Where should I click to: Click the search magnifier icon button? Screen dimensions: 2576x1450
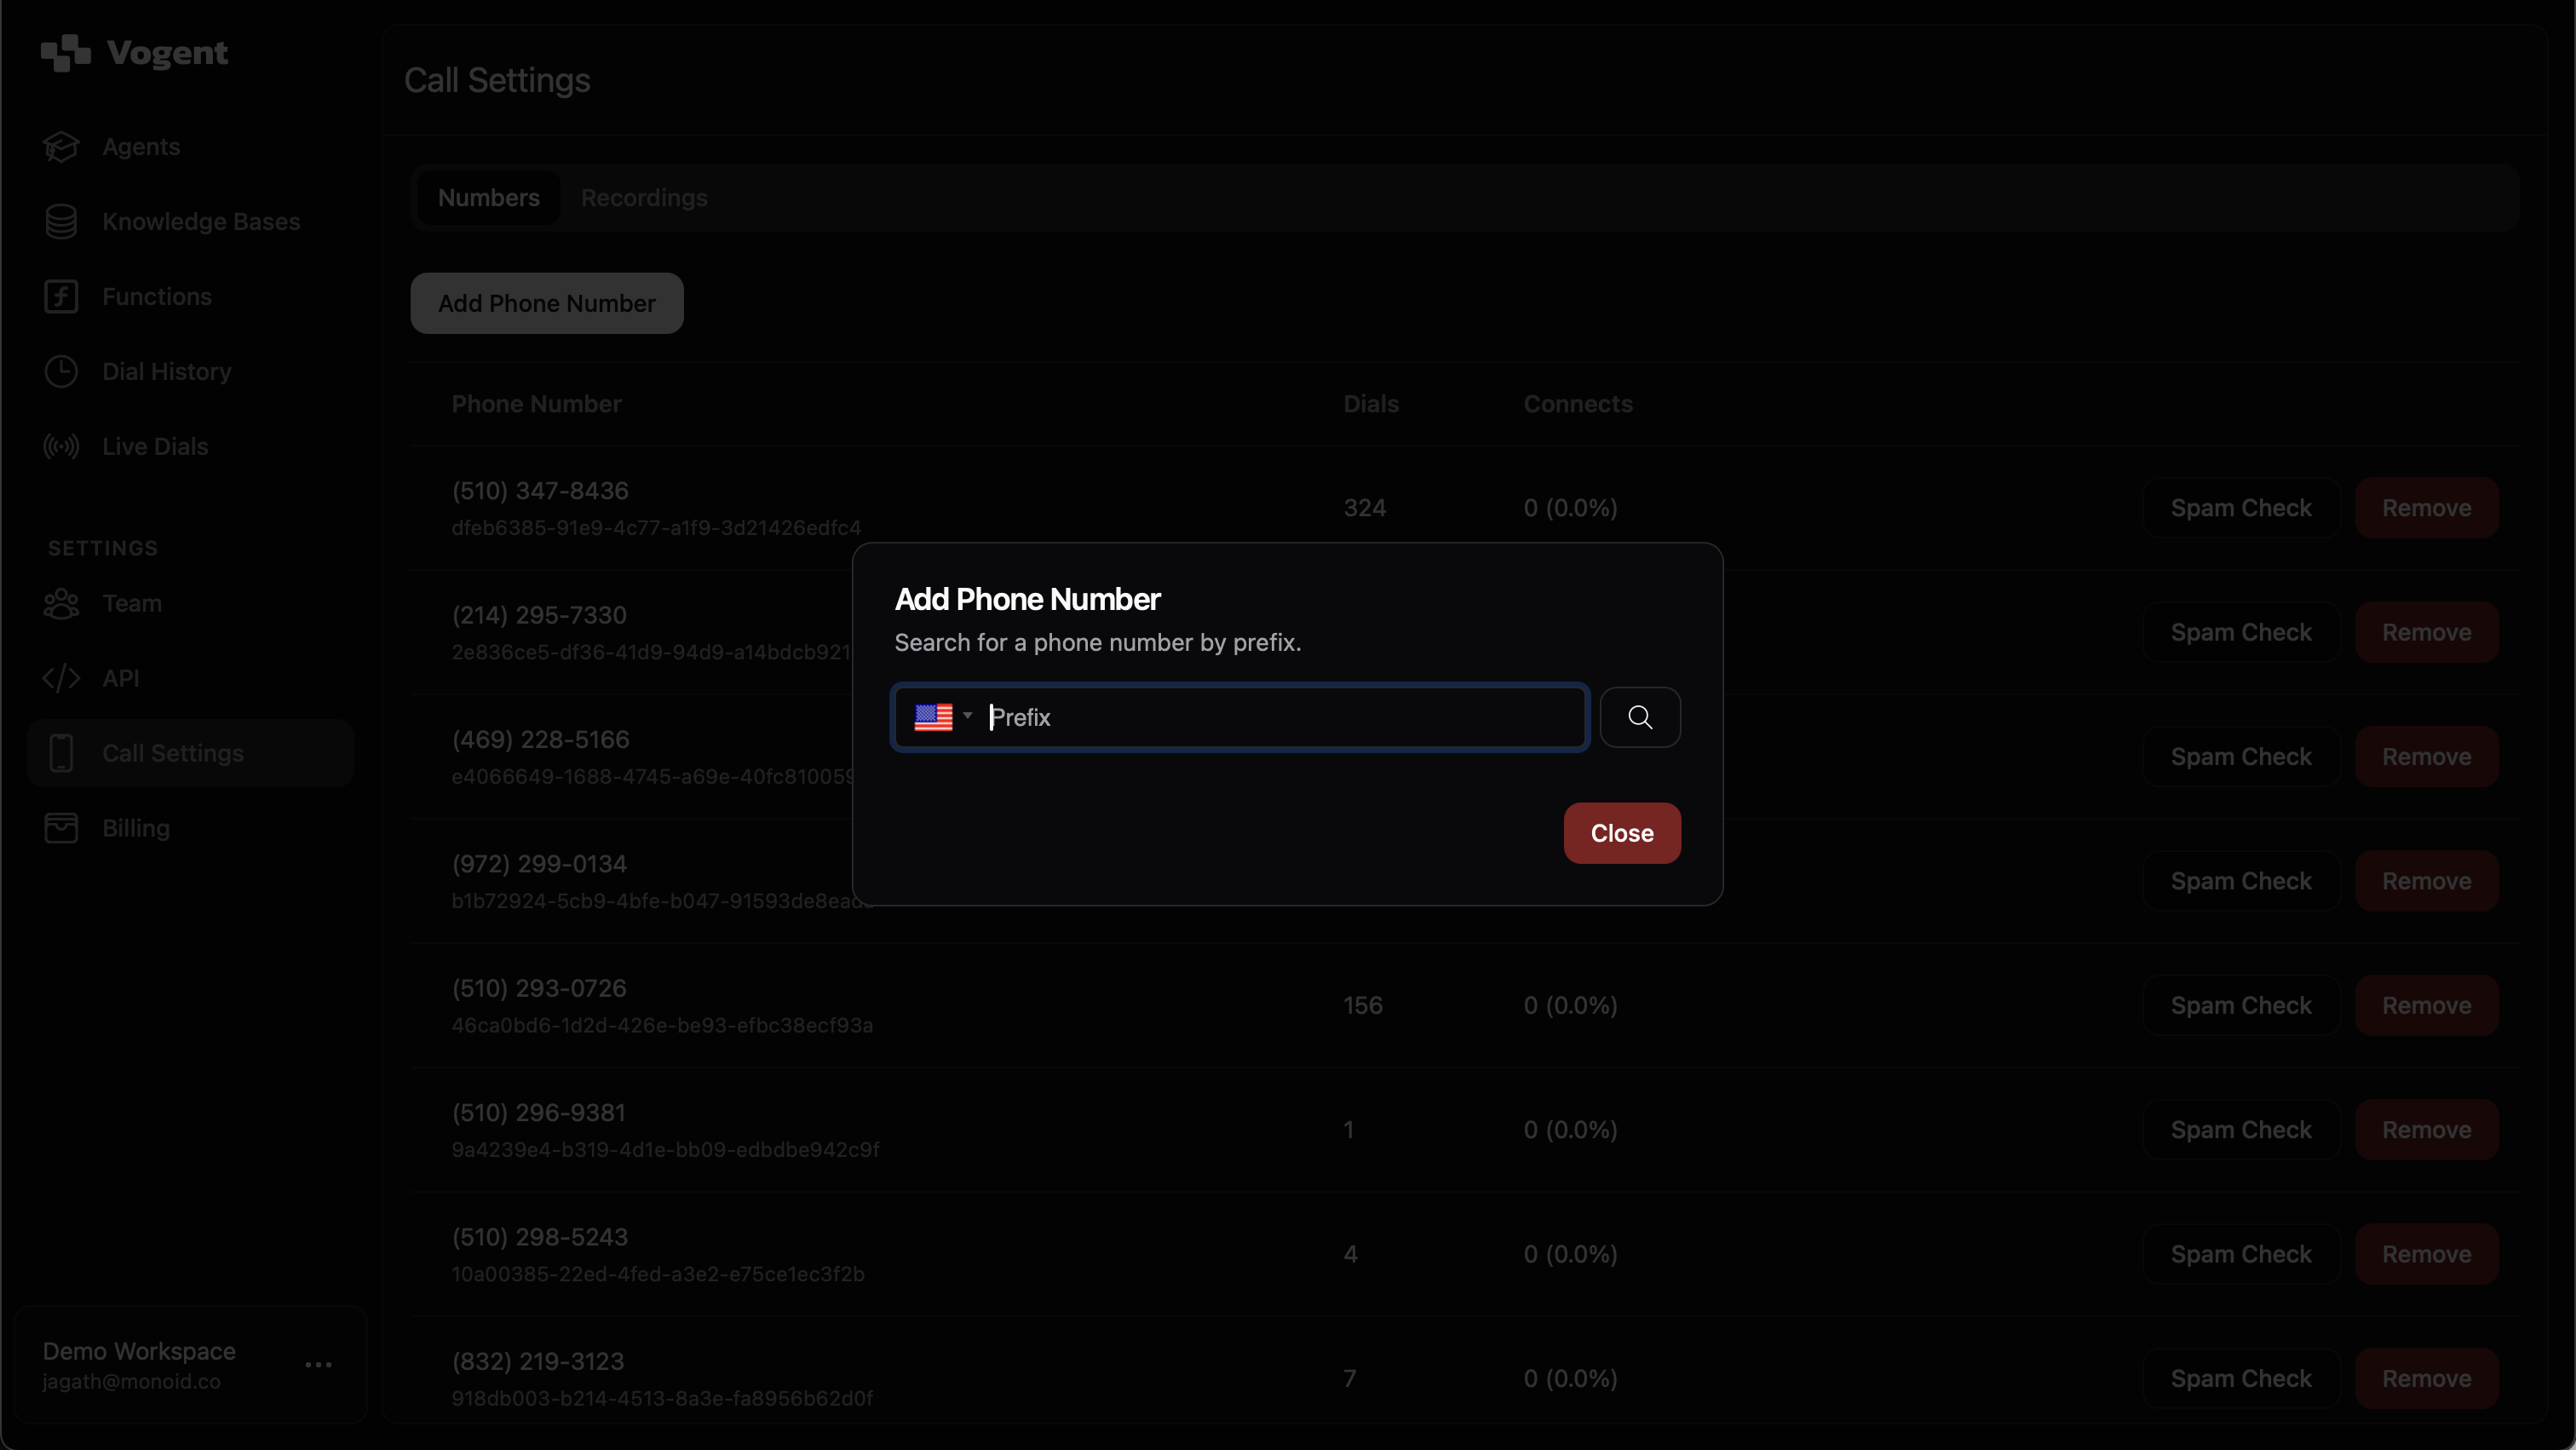pyautogui.click(x=1640, y=717)
